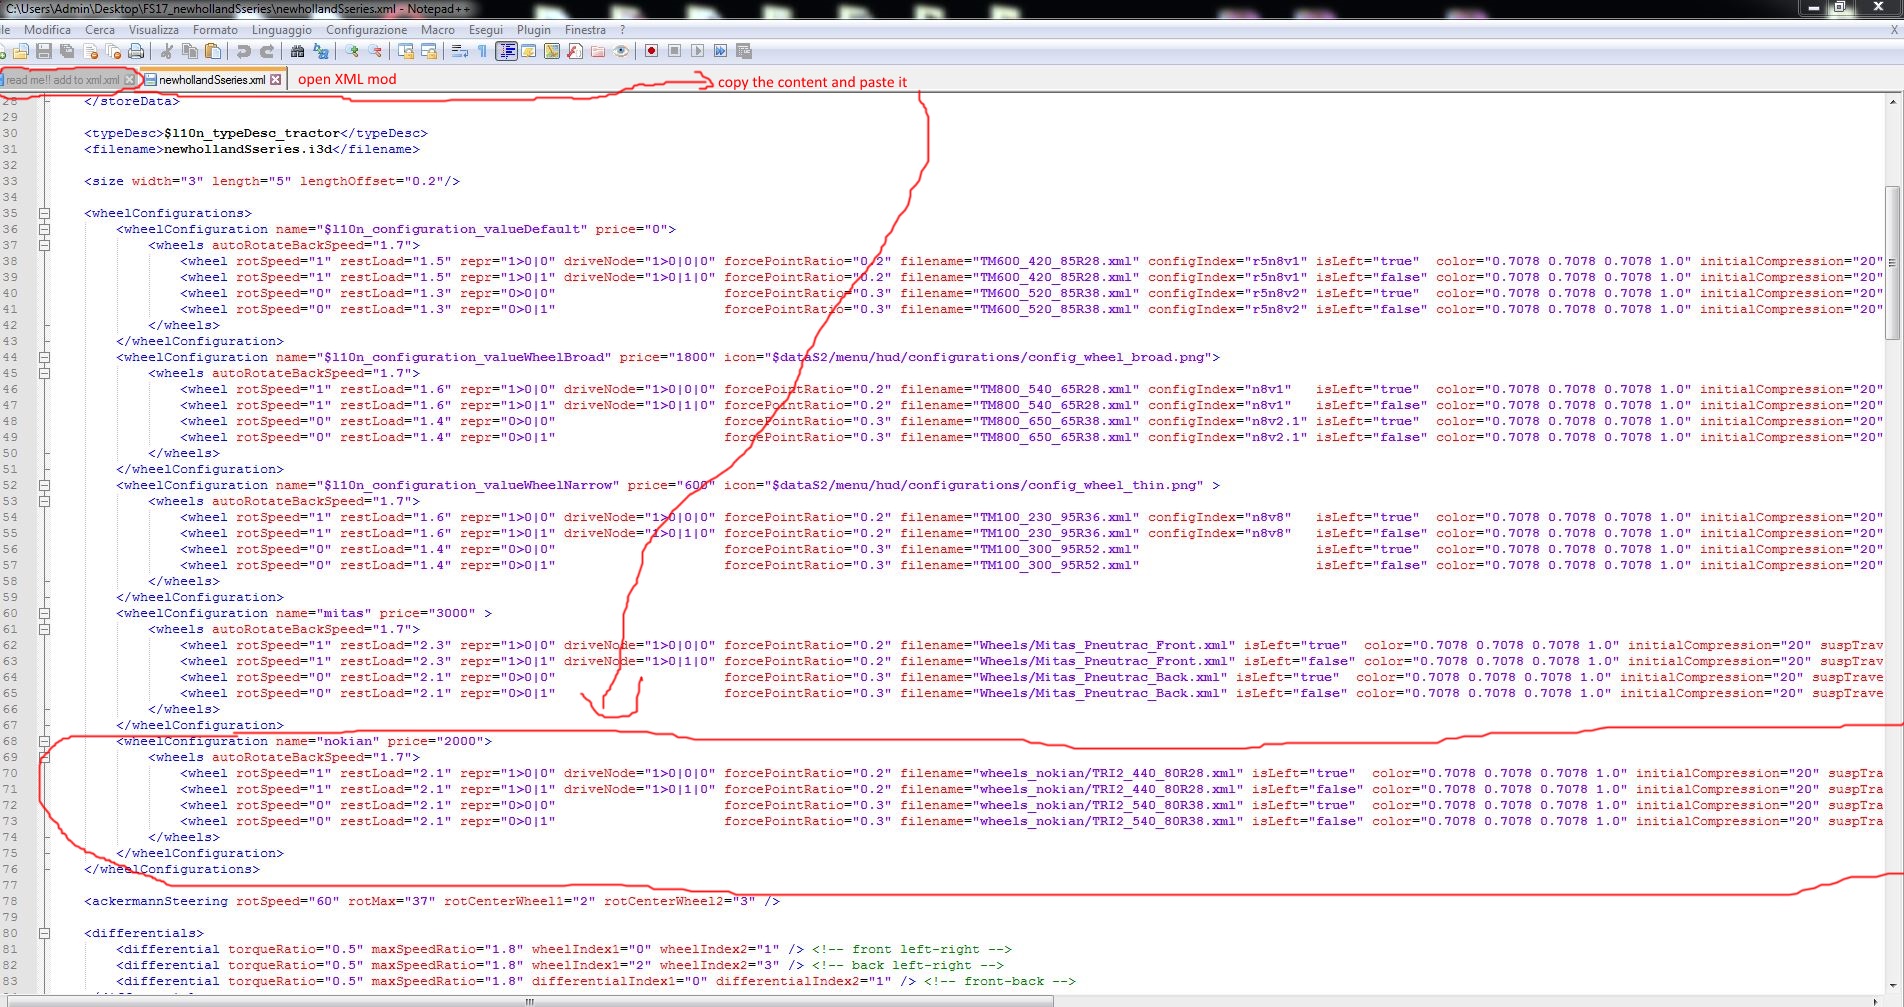The image size is (1904, 1007).
Task: Open a file with the toolbar Open icon
Action: coord(20,51)
